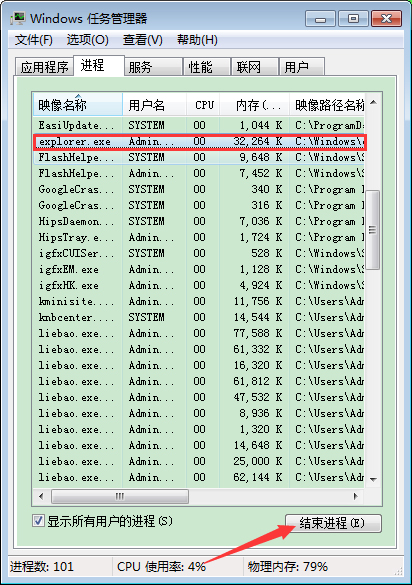Select liebao.exe using 61,812 K
412x585 pixels.
(x=199, y=381)
